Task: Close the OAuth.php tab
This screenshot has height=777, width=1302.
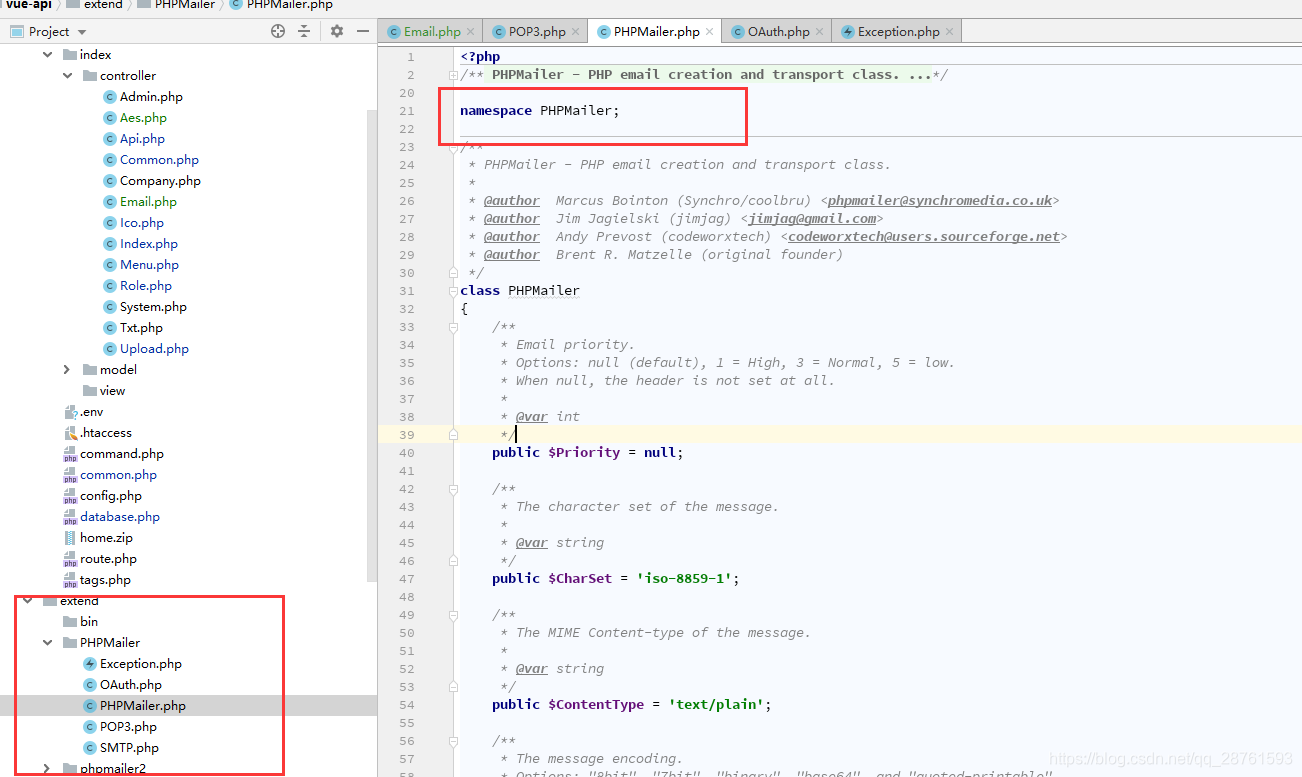Action: click(820, 32)
